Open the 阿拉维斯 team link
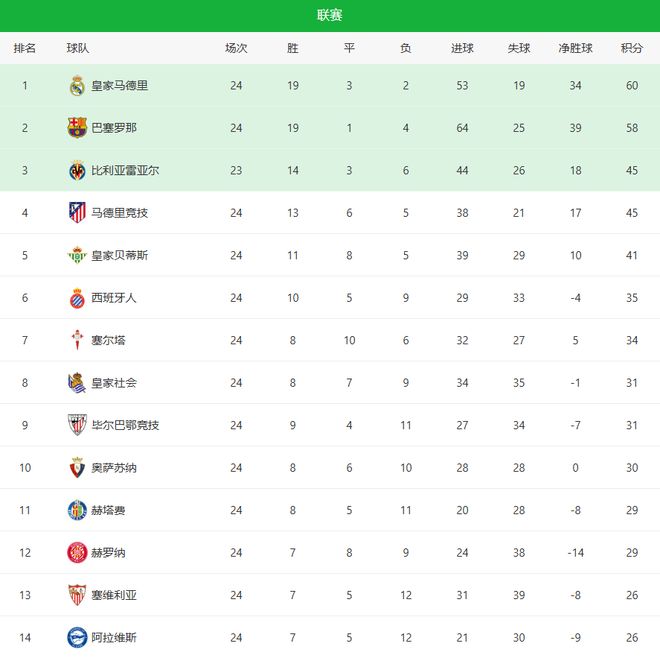The image size is (660, 658). [114, 637]
